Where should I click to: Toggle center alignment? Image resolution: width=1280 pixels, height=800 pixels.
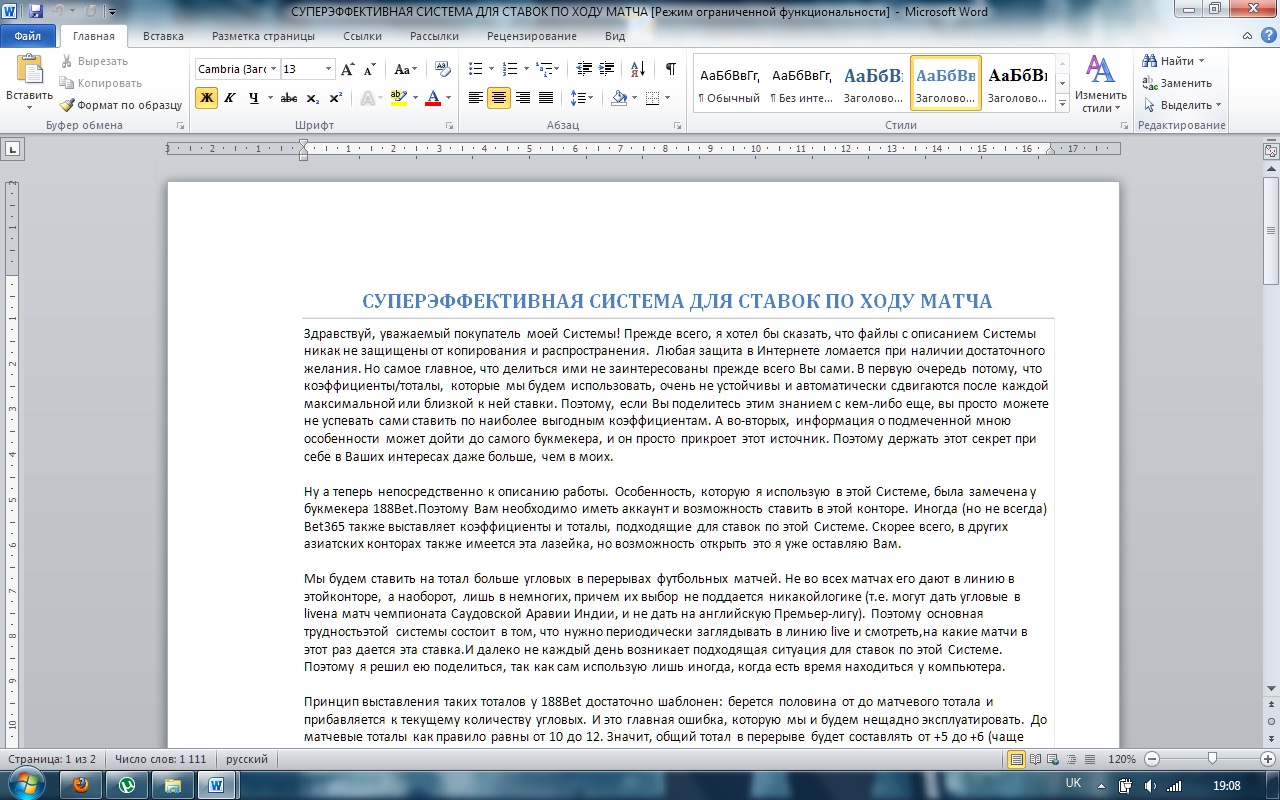[x=499, y=98]
